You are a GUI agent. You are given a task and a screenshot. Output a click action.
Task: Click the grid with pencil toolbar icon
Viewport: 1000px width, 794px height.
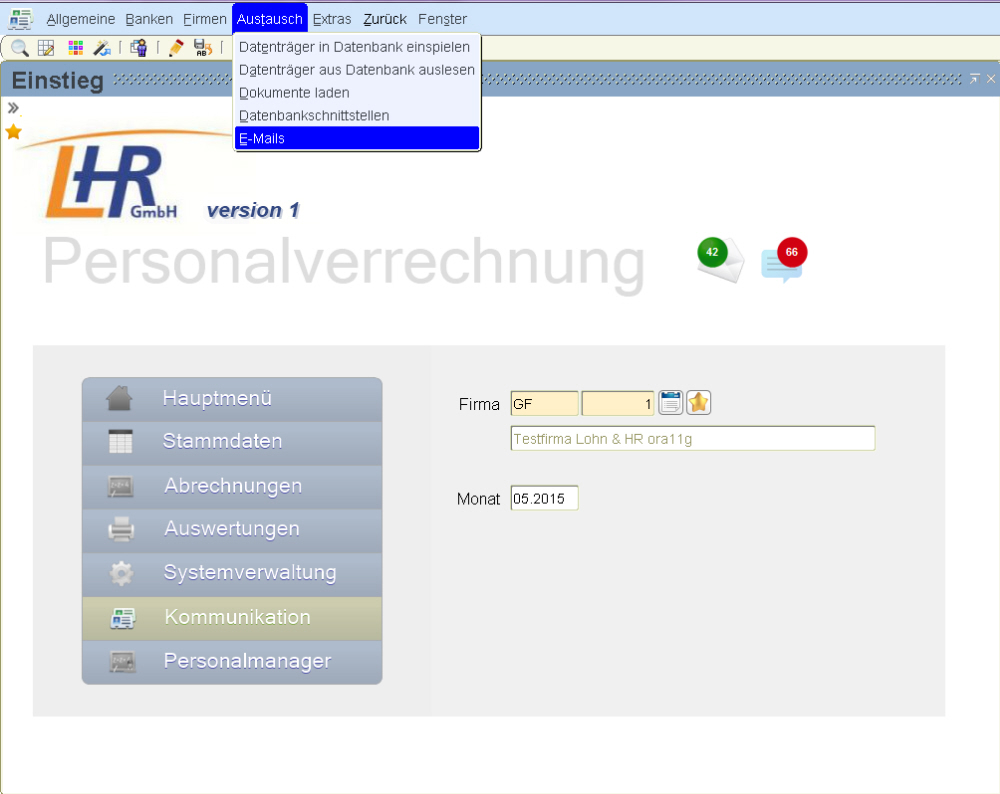(46, 48)
